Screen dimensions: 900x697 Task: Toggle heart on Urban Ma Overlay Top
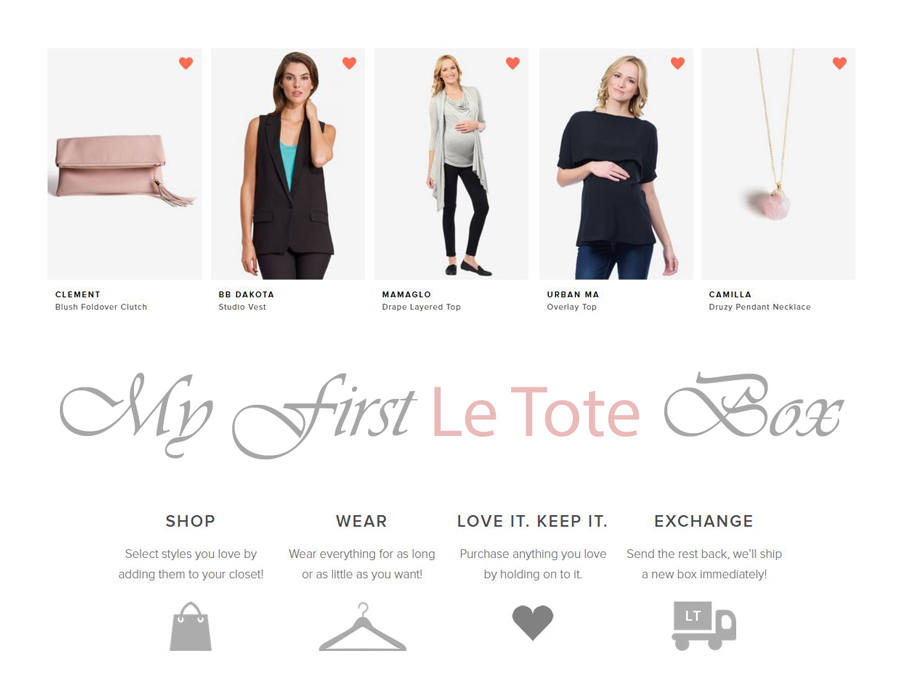pyautogui.click(x=677, y=63)
